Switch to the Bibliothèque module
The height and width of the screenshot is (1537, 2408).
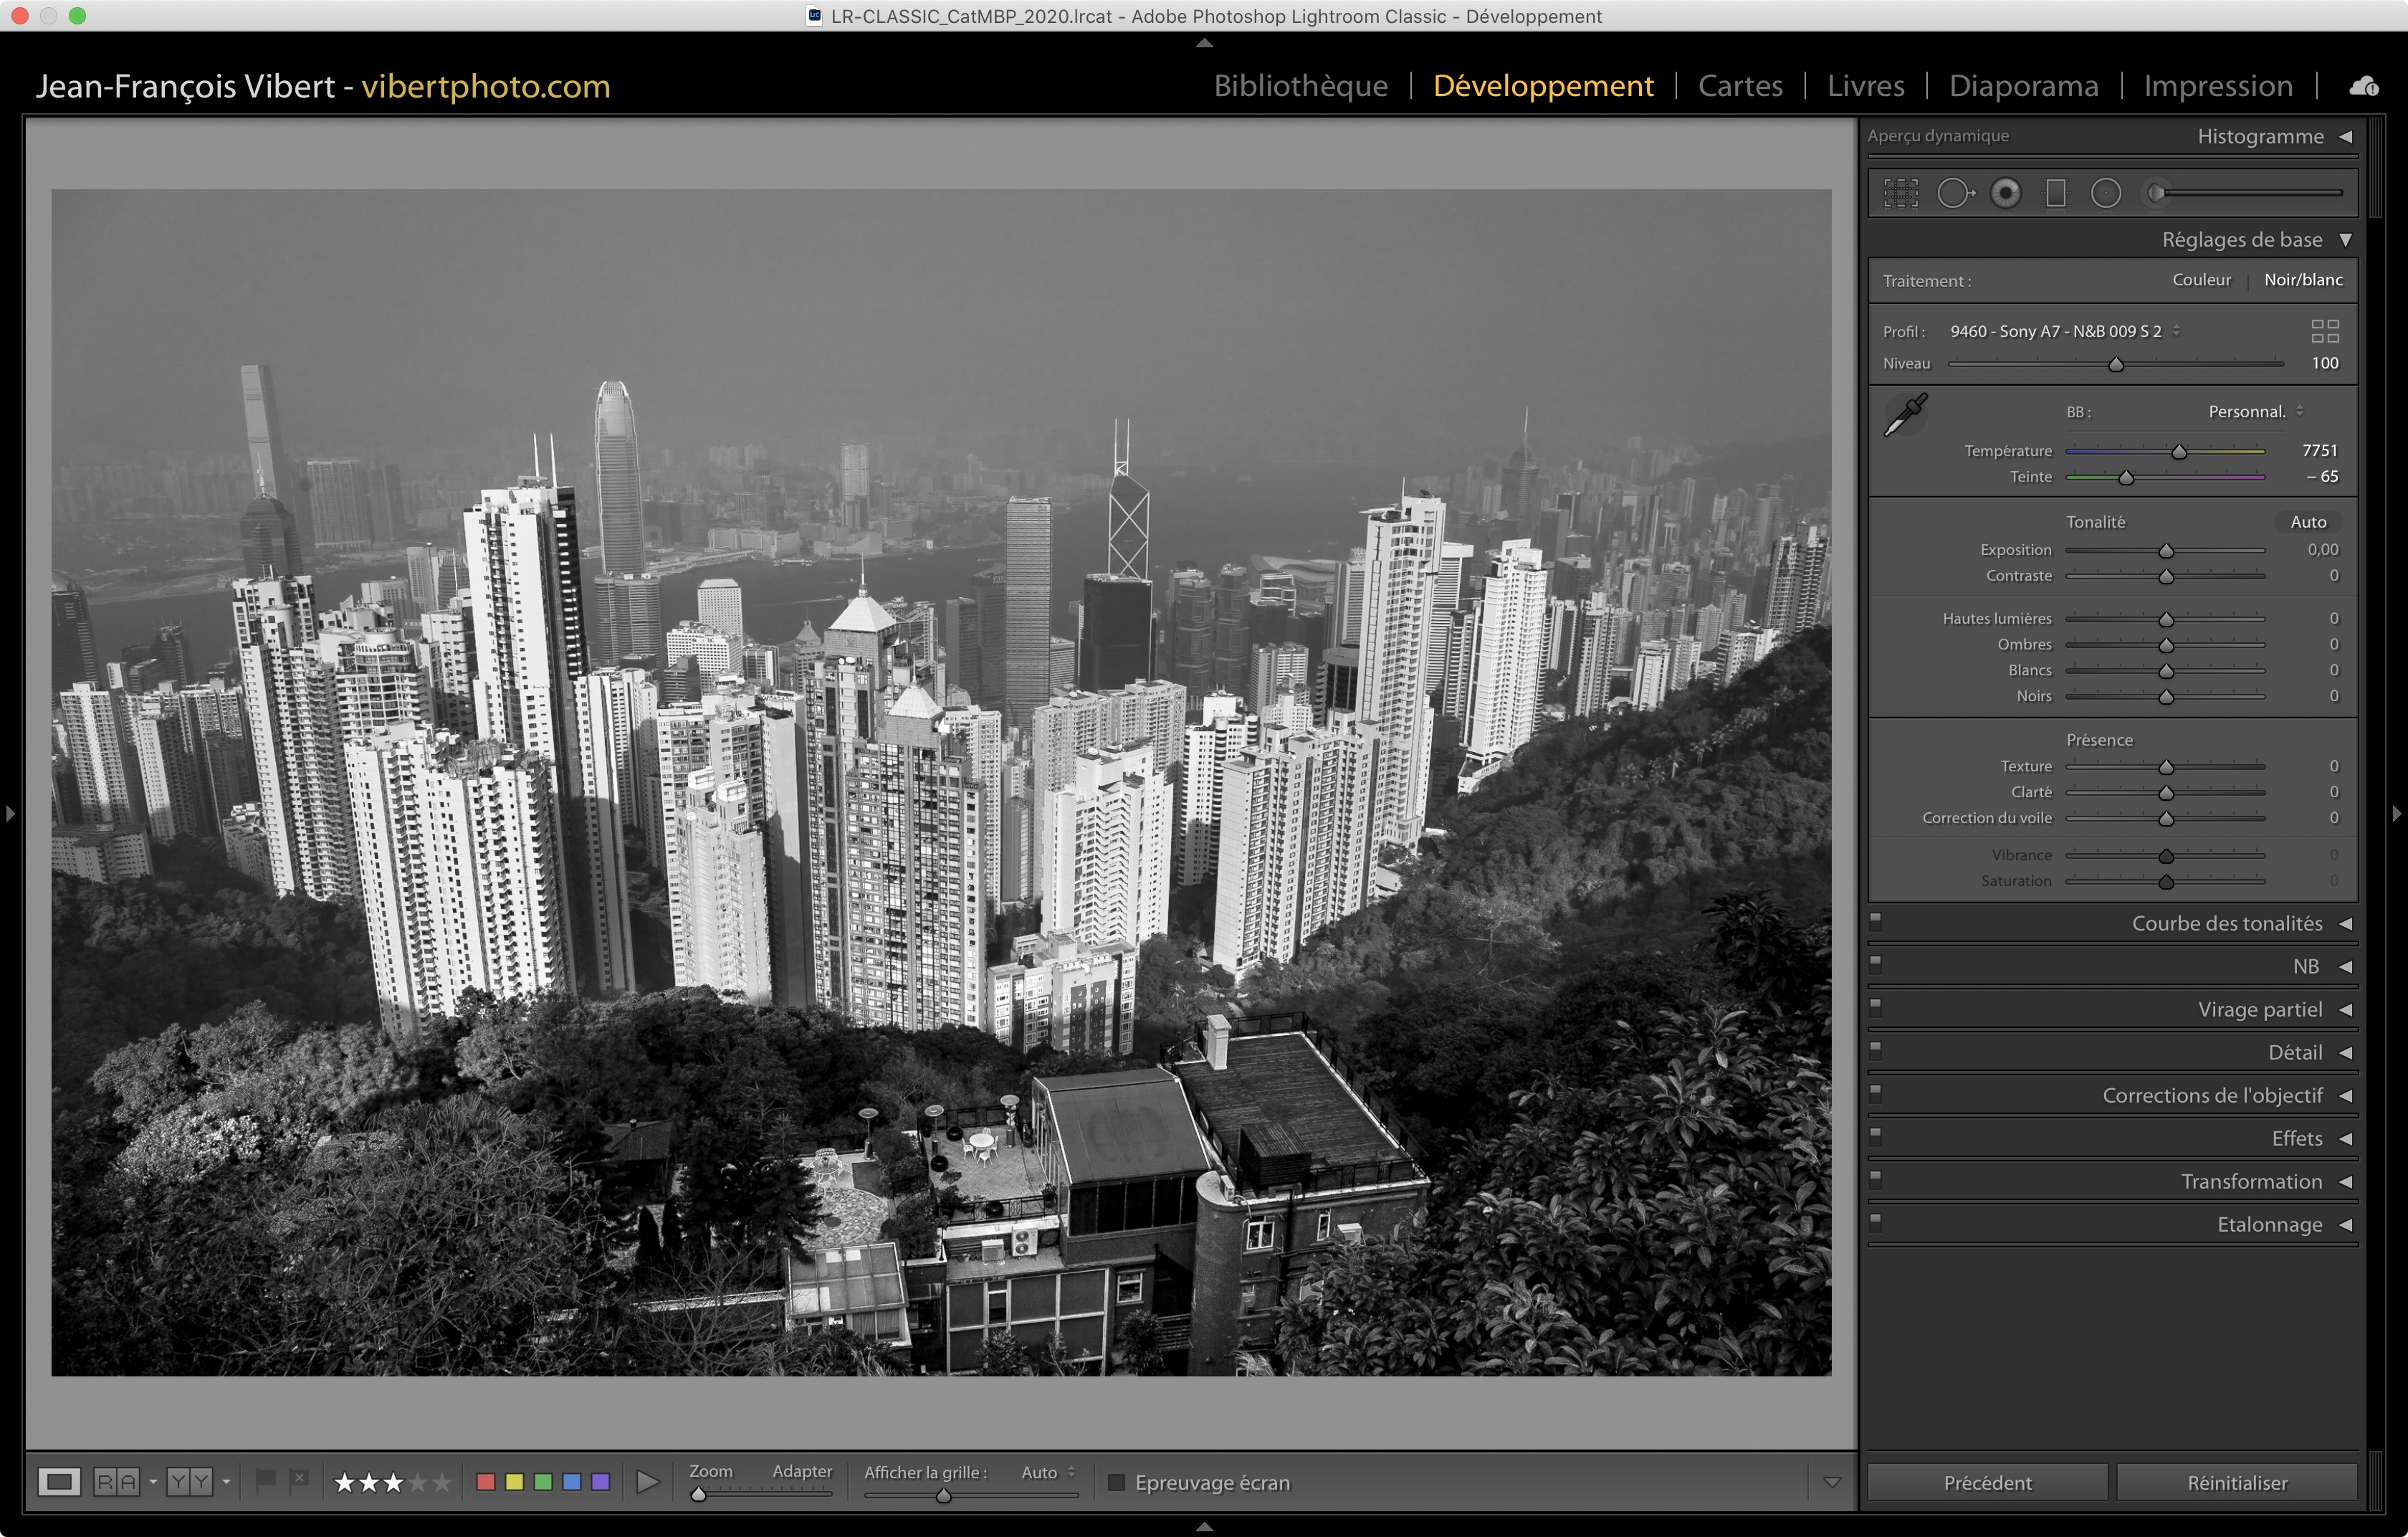point(1300,86)
